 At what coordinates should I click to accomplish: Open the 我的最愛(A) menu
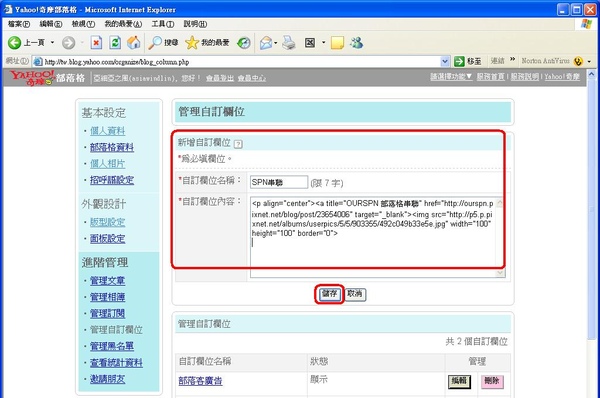coord(123,24)
